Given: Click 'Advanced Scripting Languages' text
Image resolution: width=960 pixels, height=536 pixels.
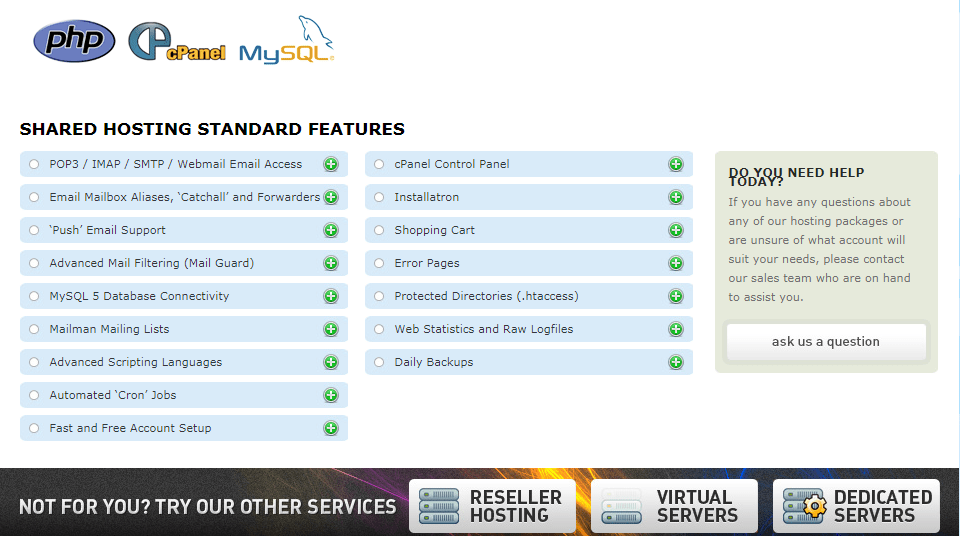Looking at the screenshot, I should pyautogui.click(x=136, y=362).
